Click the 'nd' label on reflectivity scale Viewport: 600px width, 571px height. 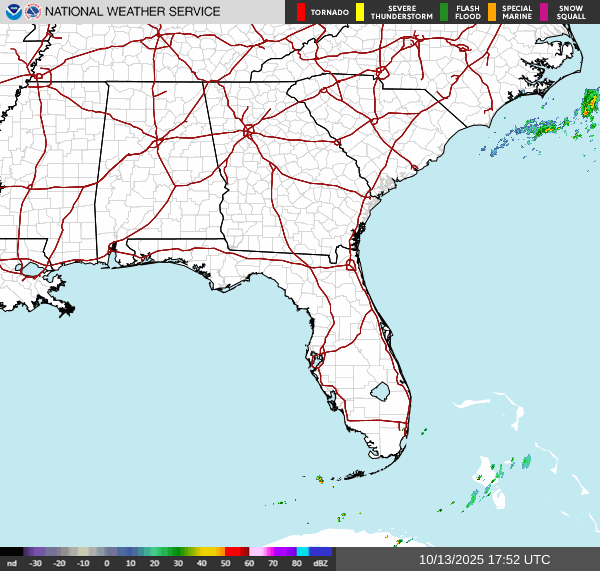point(12,563)
